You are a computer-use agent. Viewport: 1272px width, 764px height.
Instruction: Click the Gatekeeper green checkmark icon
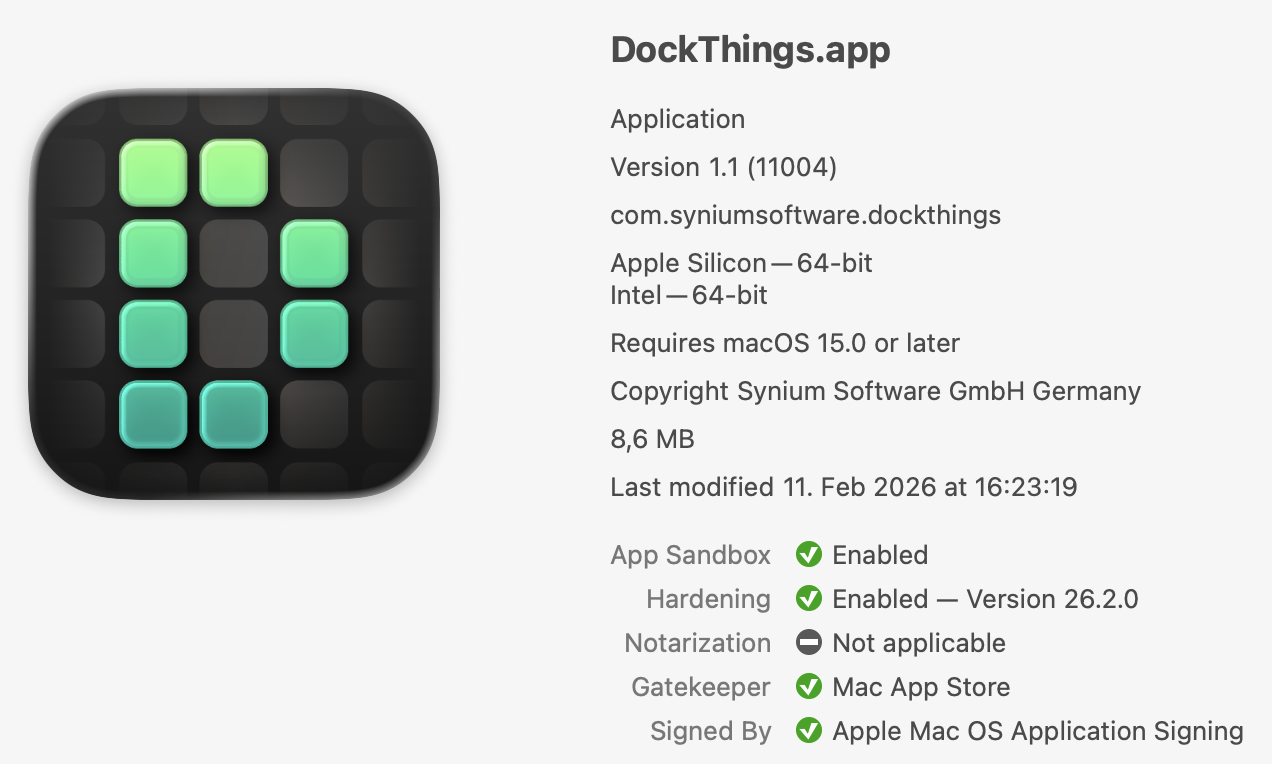point(808,687)
